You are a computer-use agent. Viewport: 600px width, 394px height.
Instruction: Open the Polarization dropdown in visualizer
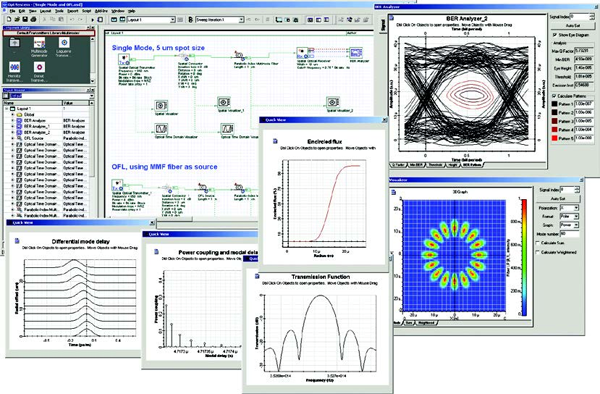[x=569, y=208]
